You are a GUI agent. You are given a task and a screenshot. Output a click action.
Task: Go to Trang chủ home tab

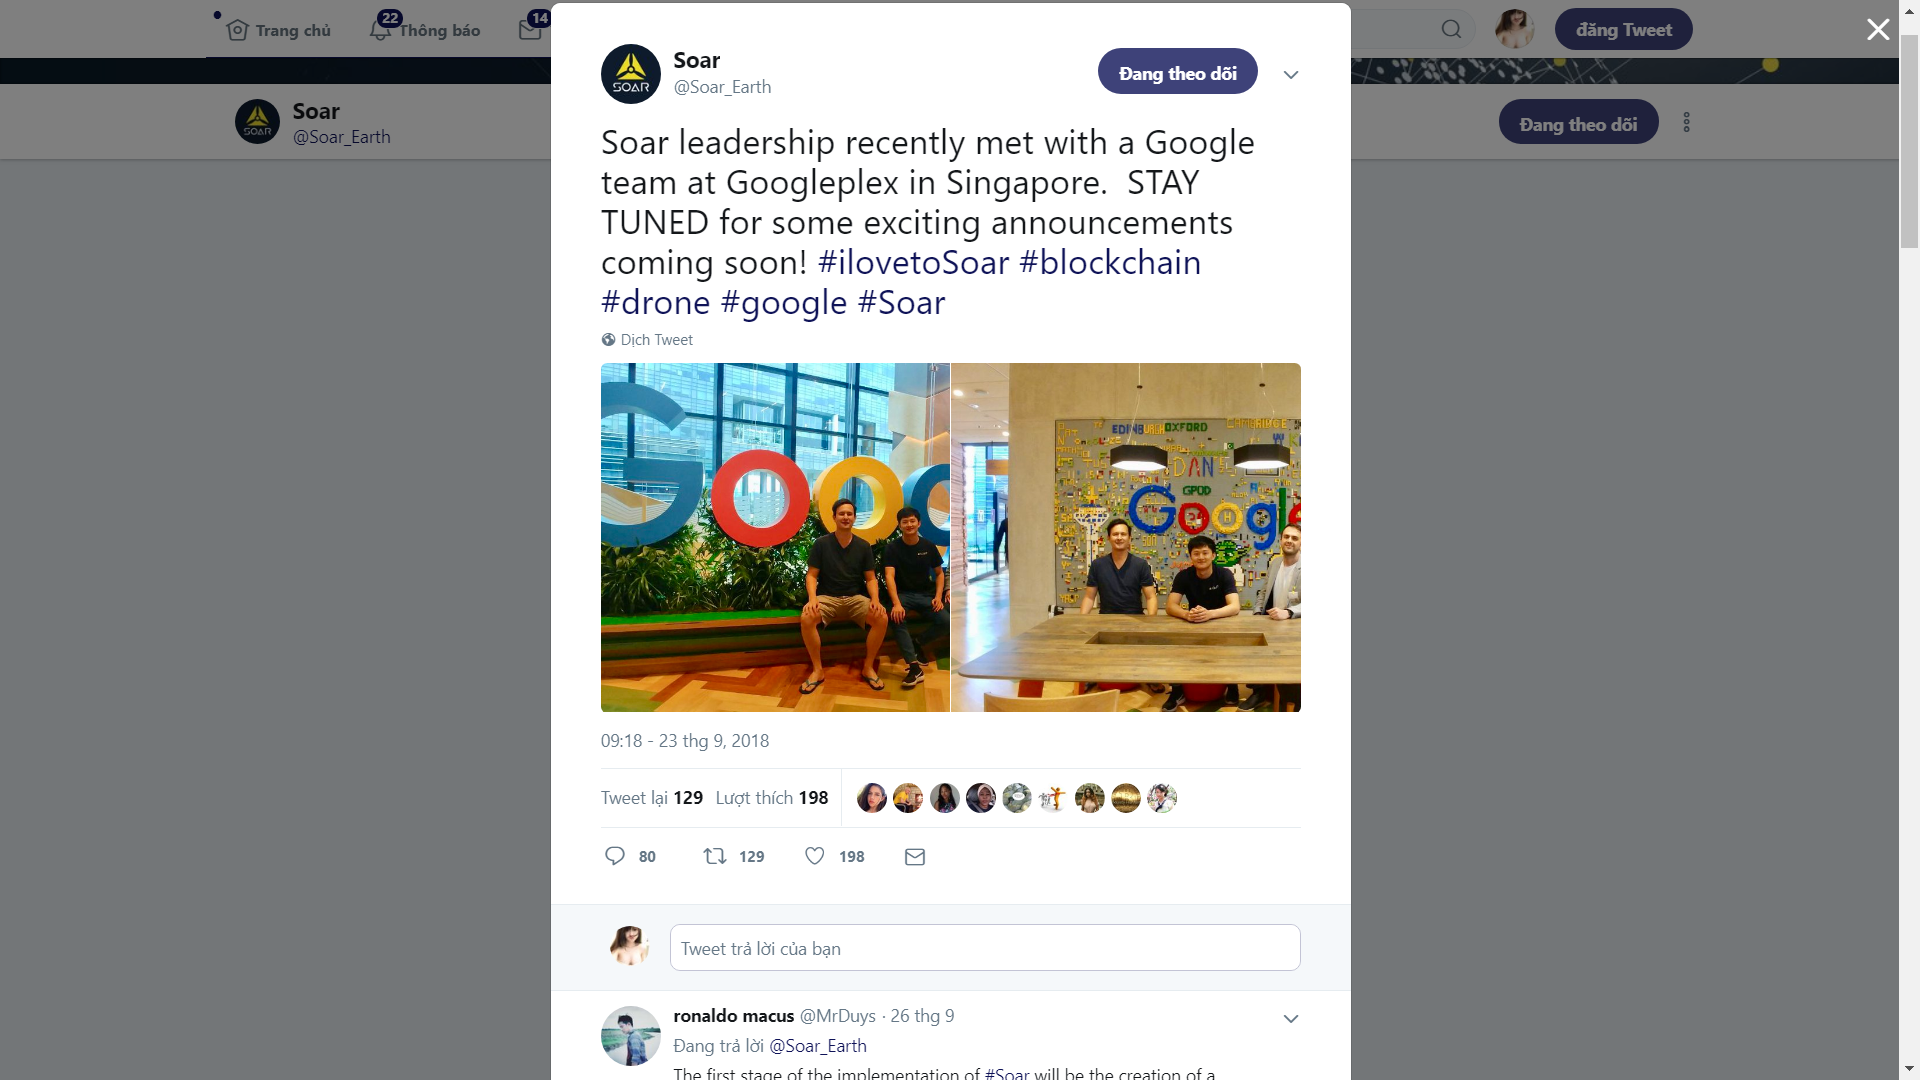pos(278,30)
